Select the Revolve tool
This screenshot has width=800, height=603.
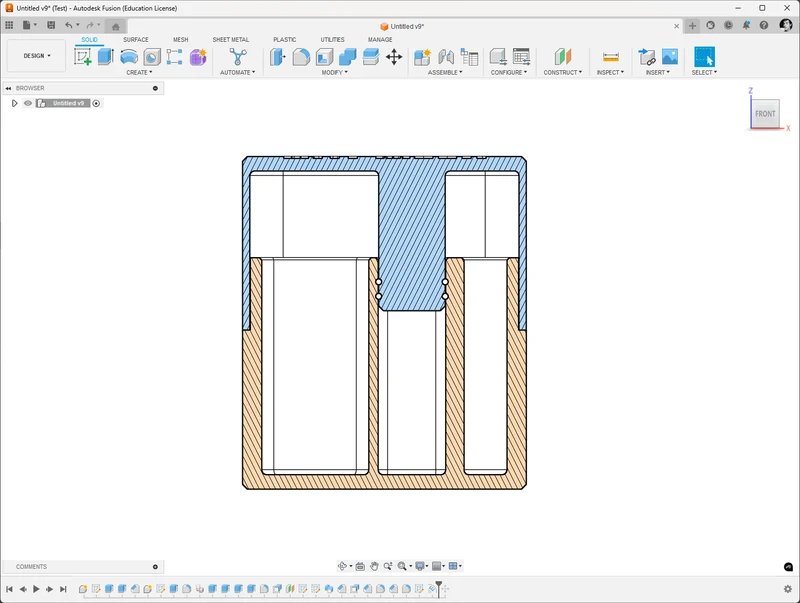129,57
